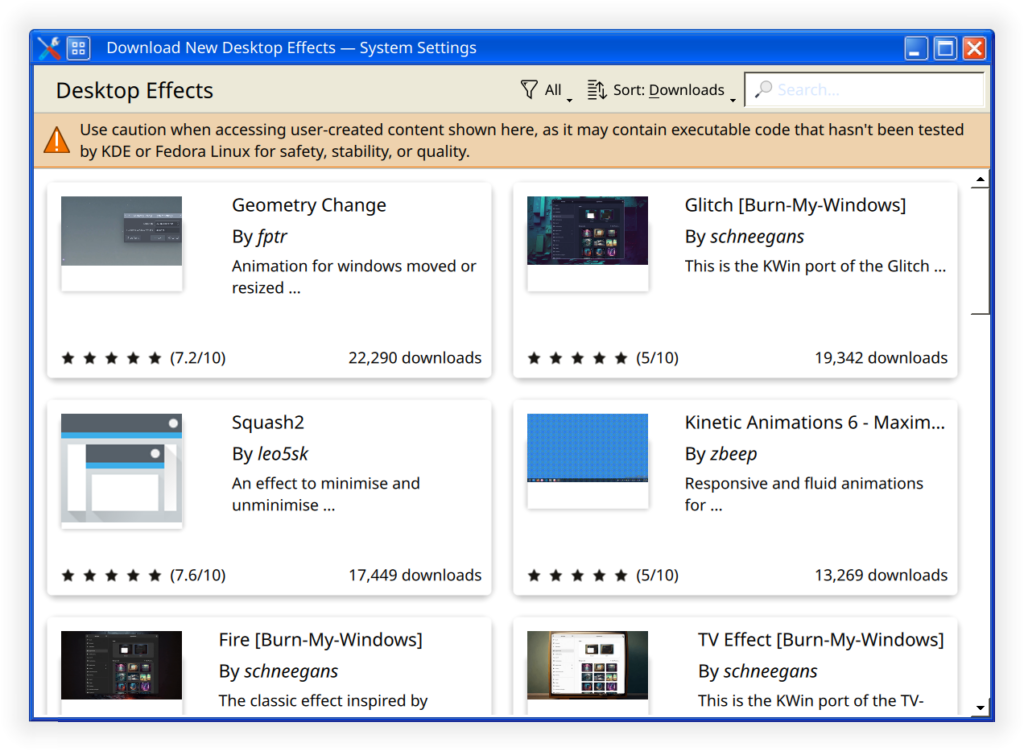Viewport: 1024px width, 751px height.
Task: Select the Geometry Change title
Action: tap(309, 205)
